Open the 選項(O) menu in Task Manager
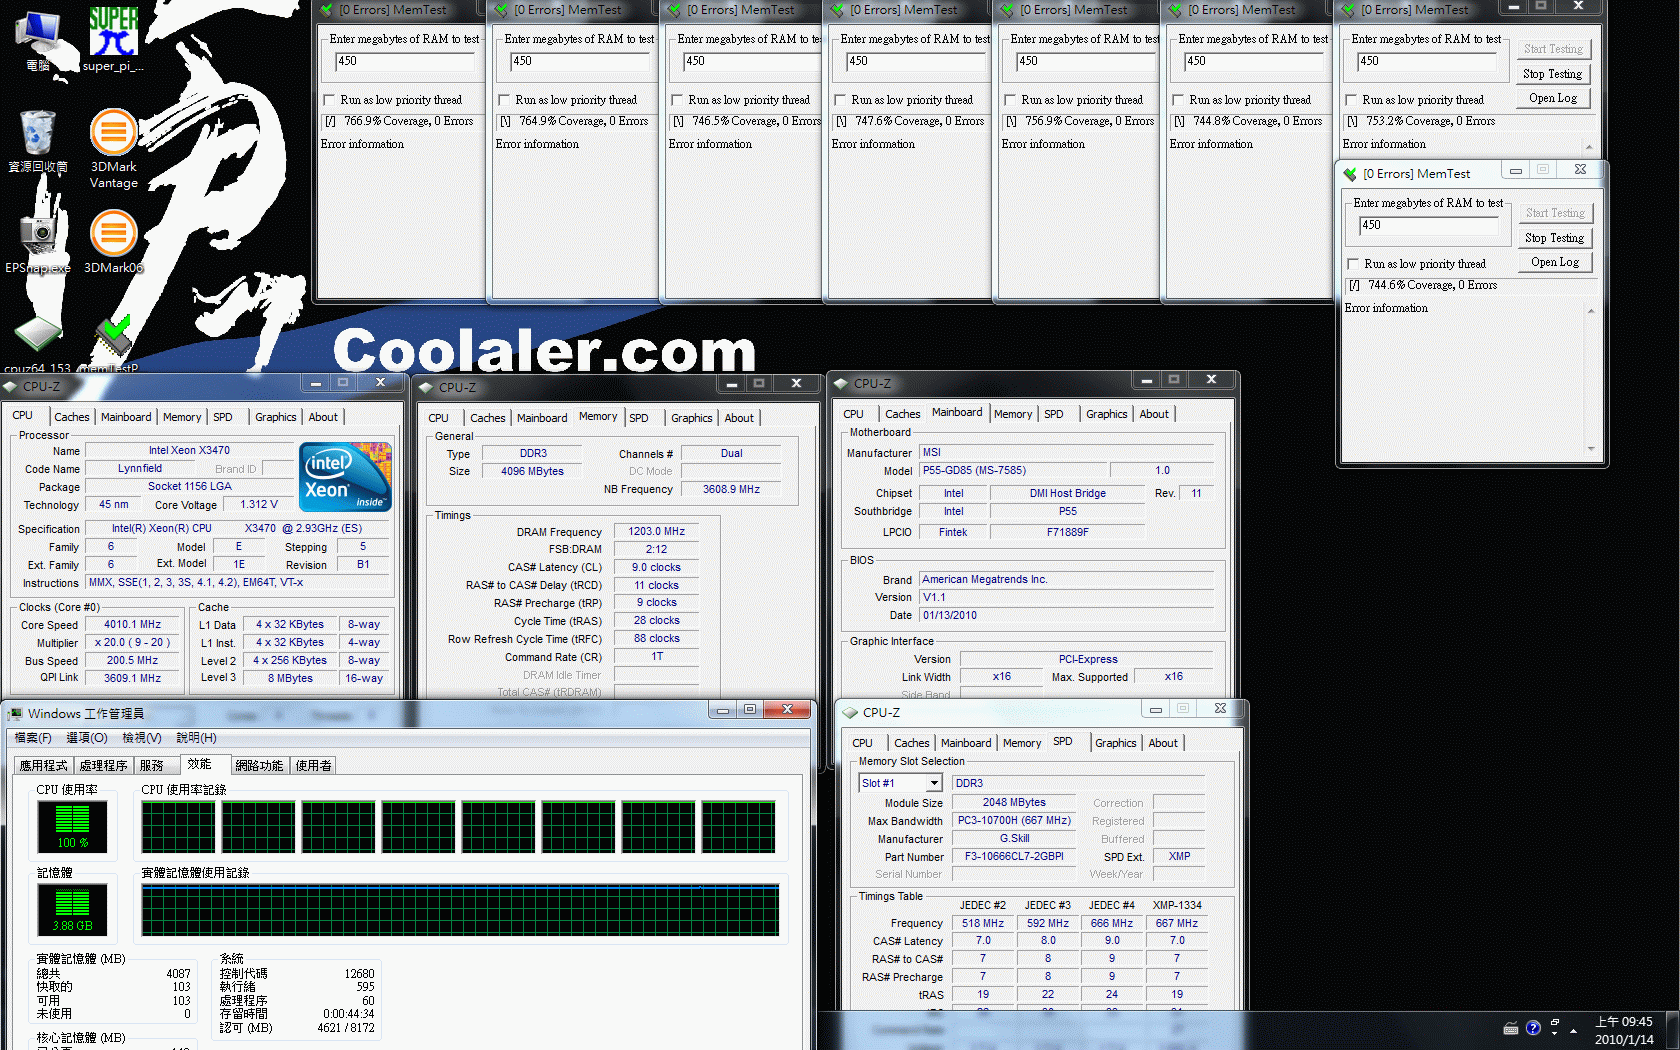 click(87, 738)
